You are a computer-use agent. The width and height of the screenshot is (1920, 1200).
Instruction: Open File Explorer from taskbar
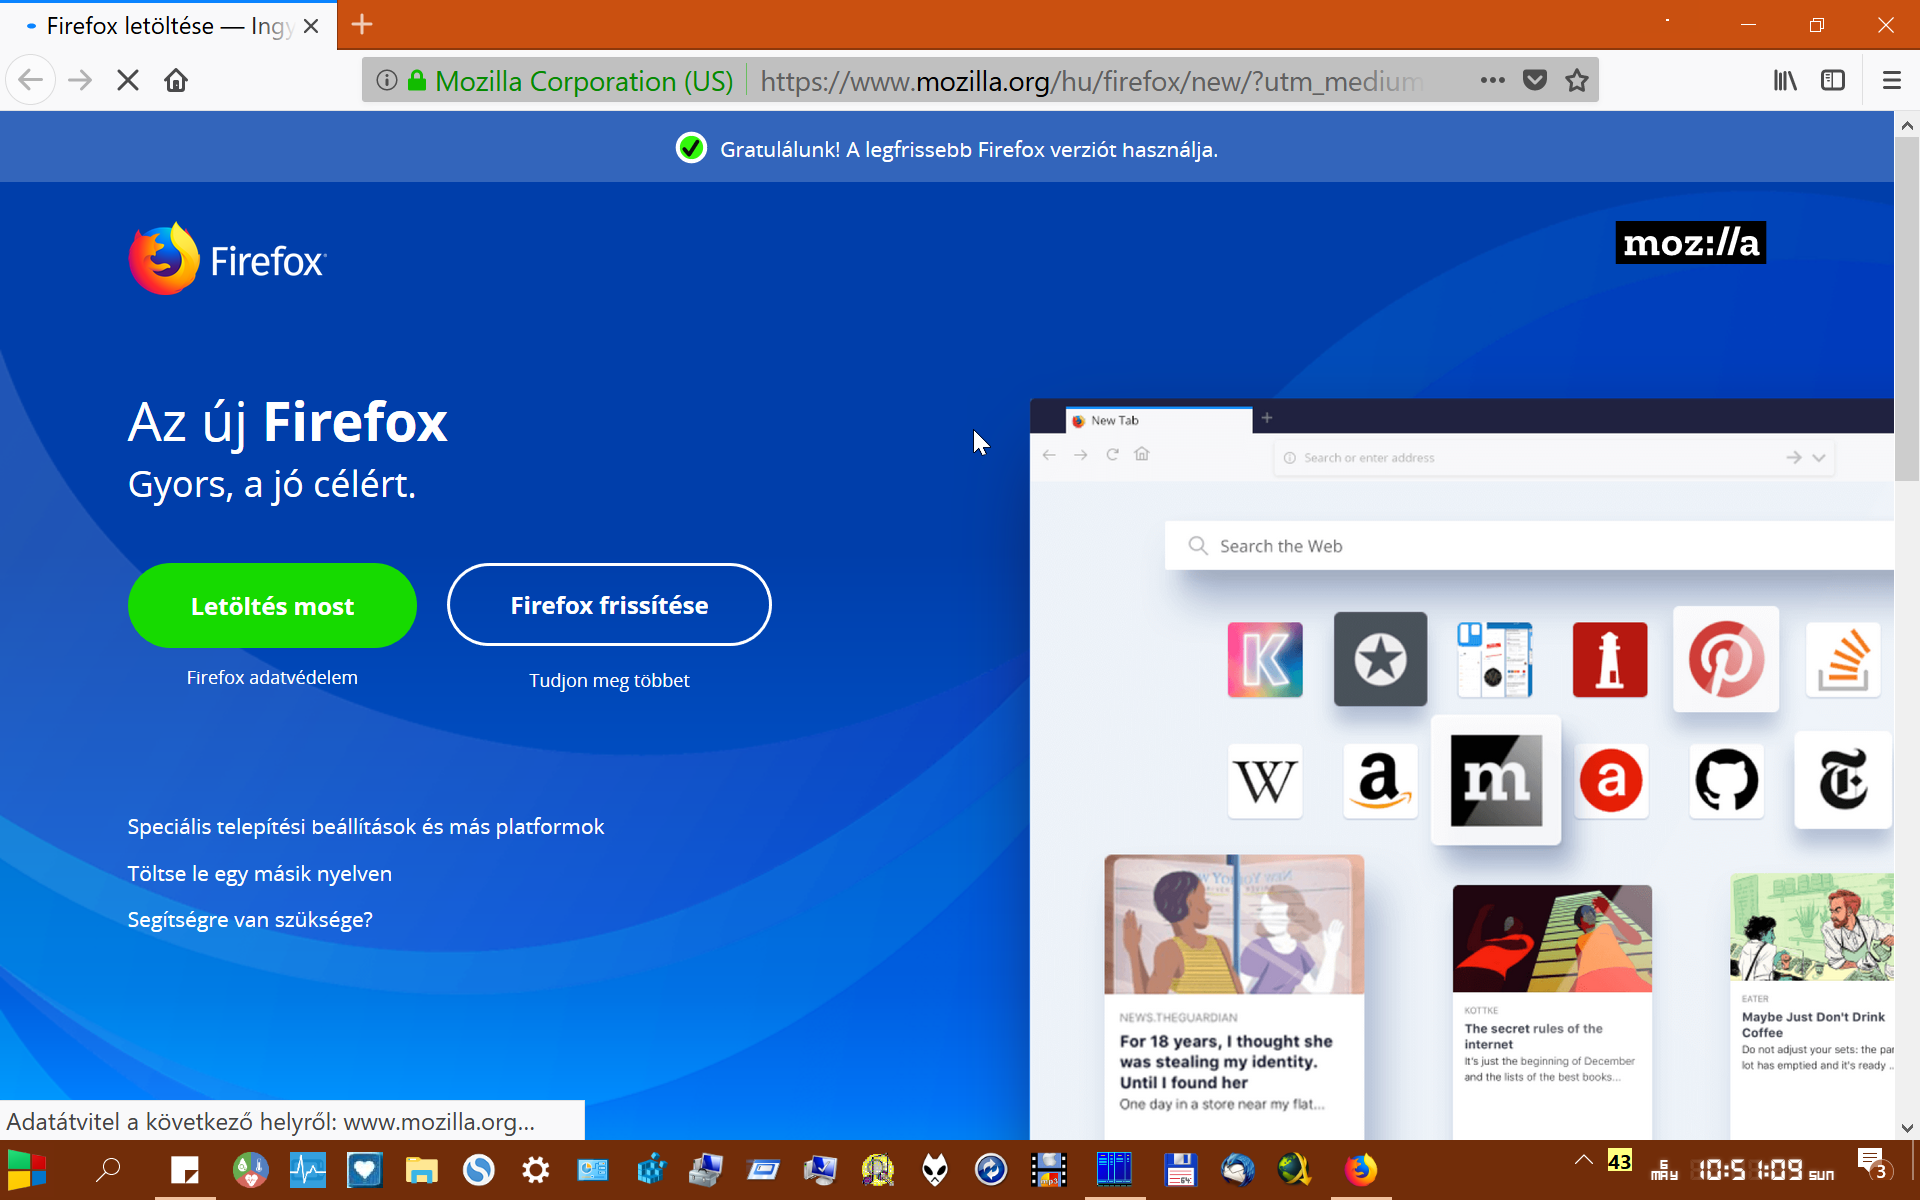(x=421, y=1169)
